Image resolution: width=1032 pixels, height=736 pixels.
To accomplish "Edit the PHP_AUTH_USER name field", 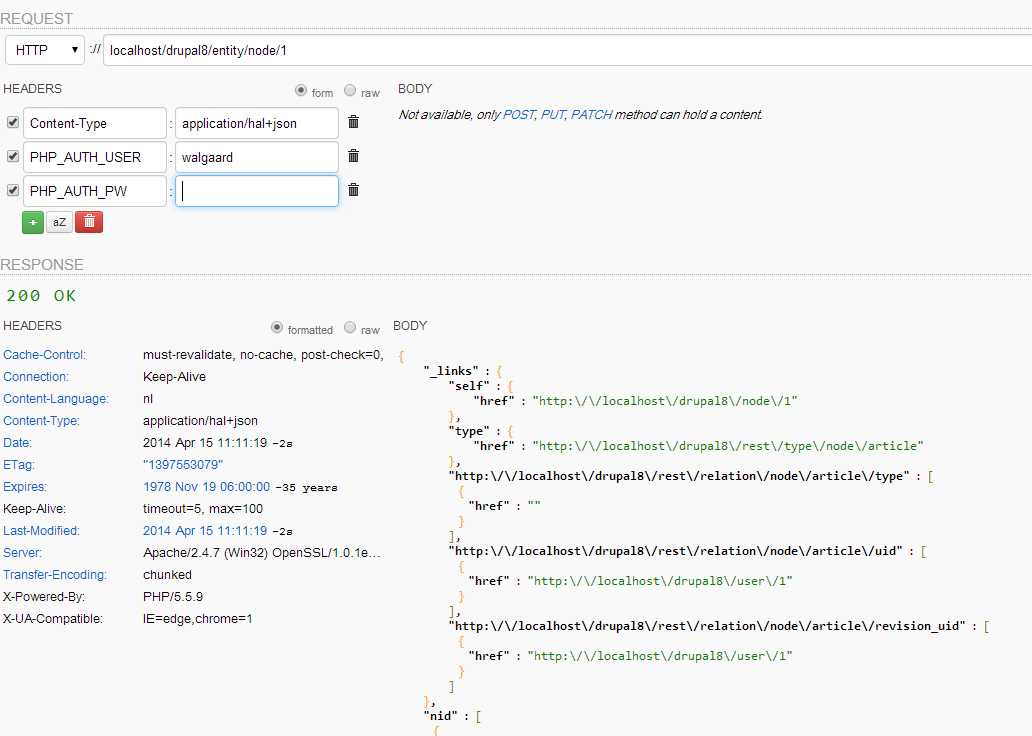I will tap(95, 157).
